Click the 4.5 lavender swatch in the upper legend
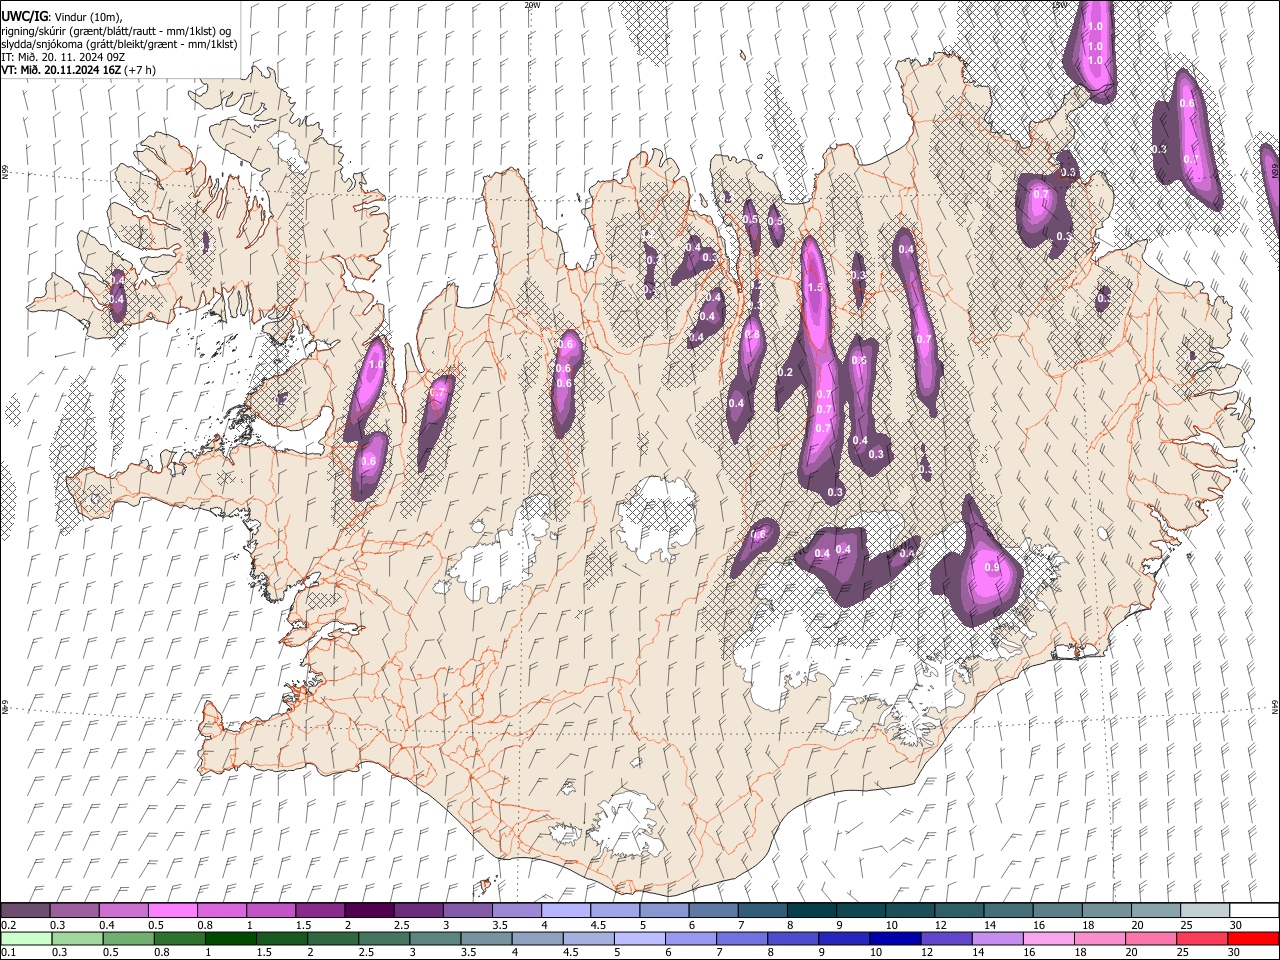This screenshot has height=960, width=1280. click(x=614, y=910)
